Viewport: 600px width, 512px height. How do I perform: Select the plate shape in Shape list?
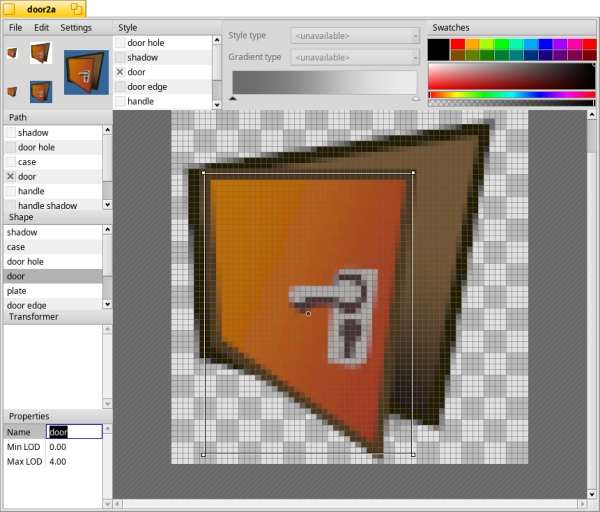tap(17, 291)
